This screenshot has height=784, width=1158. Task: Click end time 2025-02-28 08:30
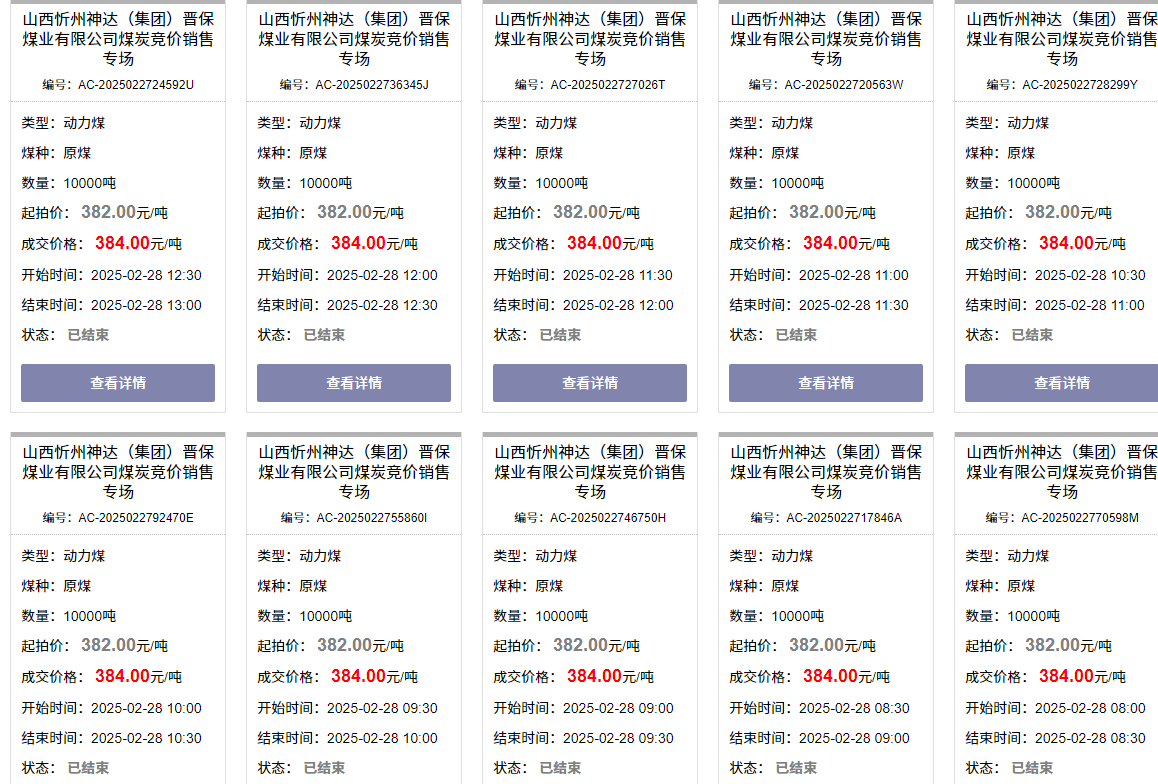[x=1090, y=738]
